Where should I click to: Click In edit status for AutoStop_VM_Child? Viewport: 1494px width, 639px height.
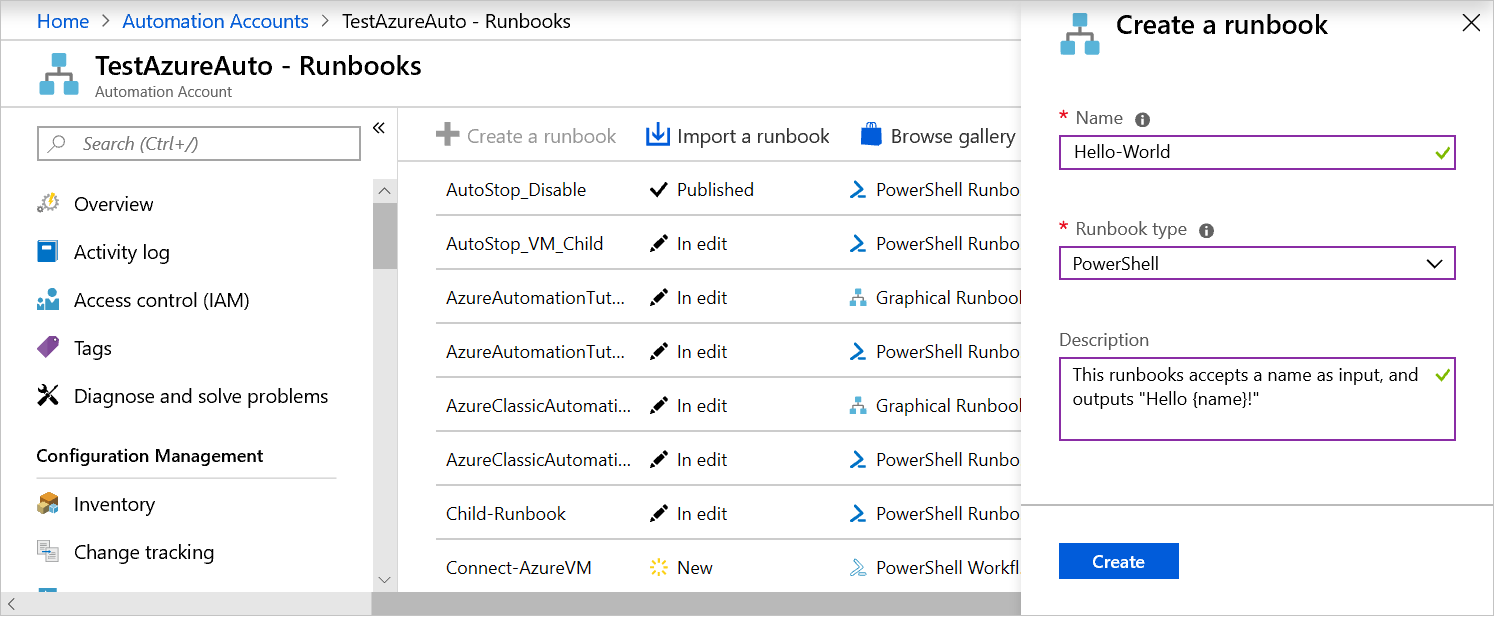(702, 244)
